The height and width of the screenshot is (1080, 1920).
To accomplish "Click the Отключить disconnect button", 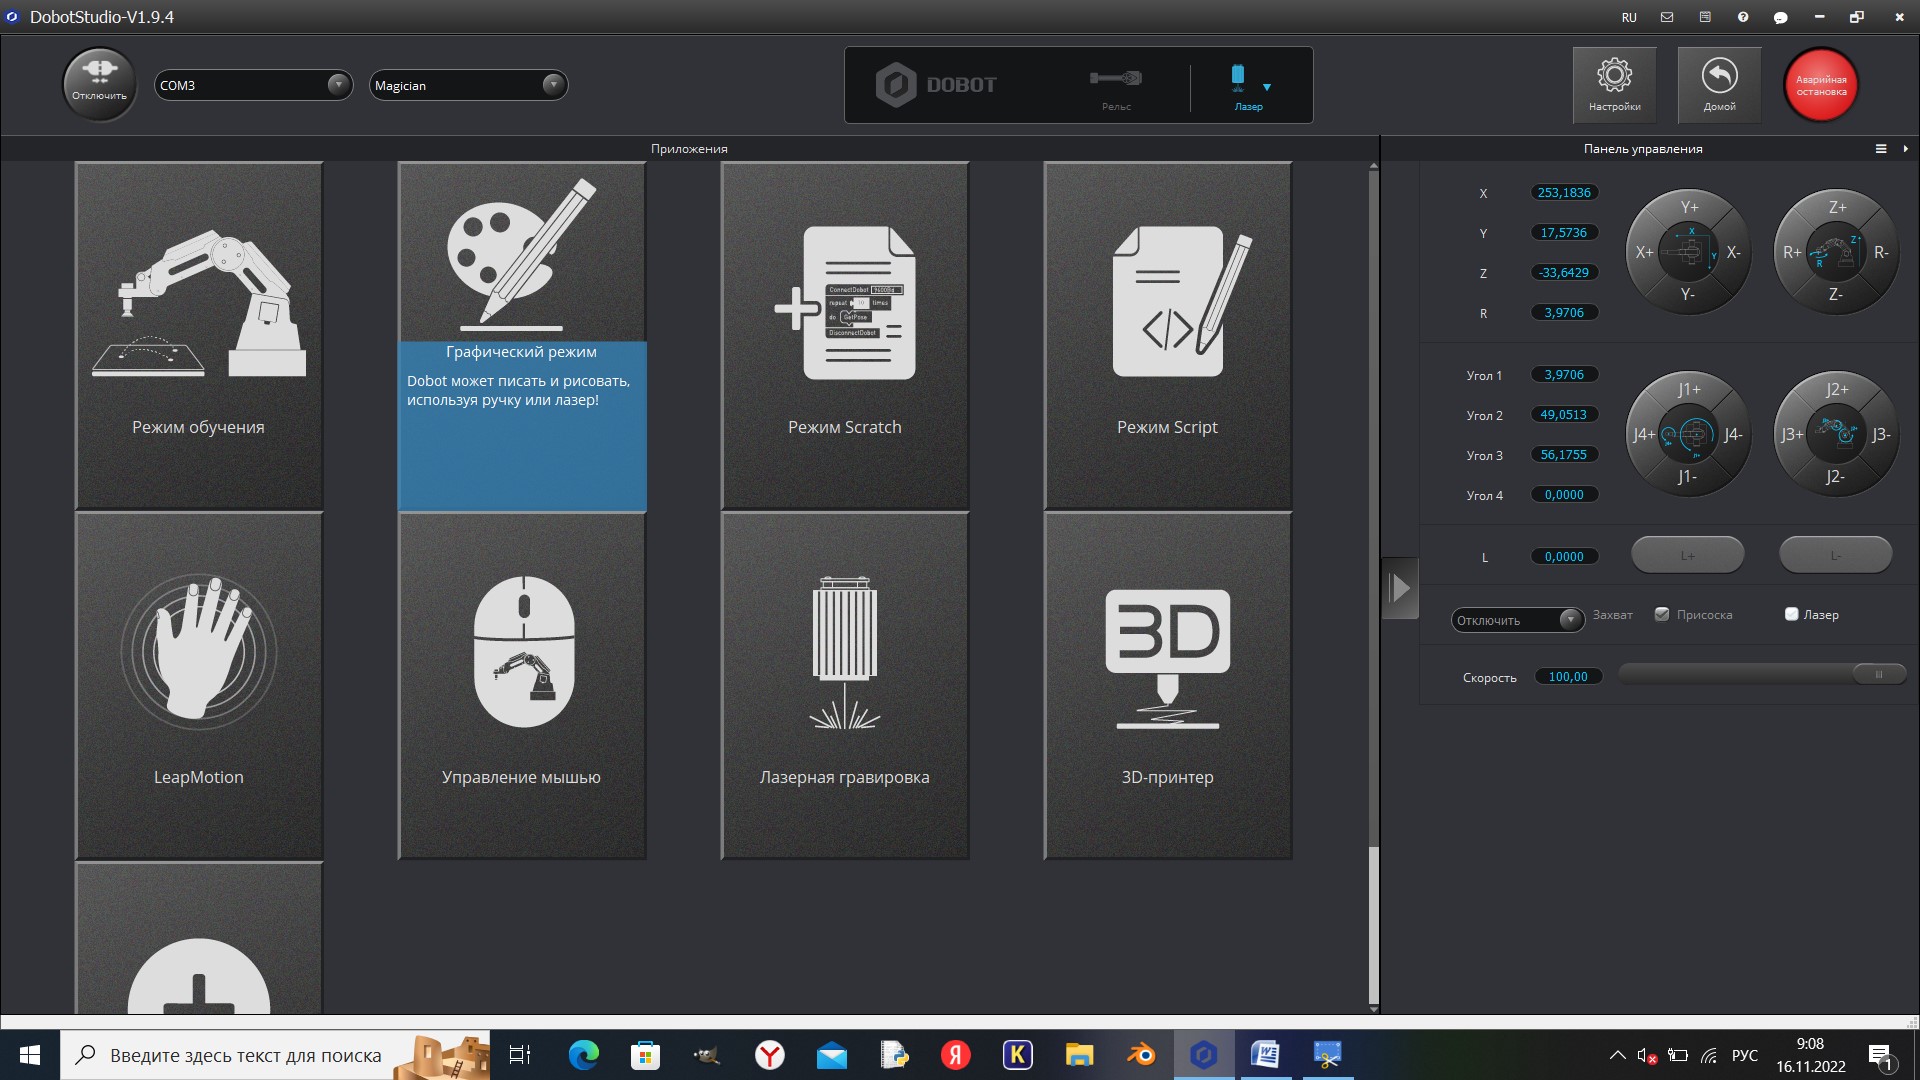I will 99,85.
